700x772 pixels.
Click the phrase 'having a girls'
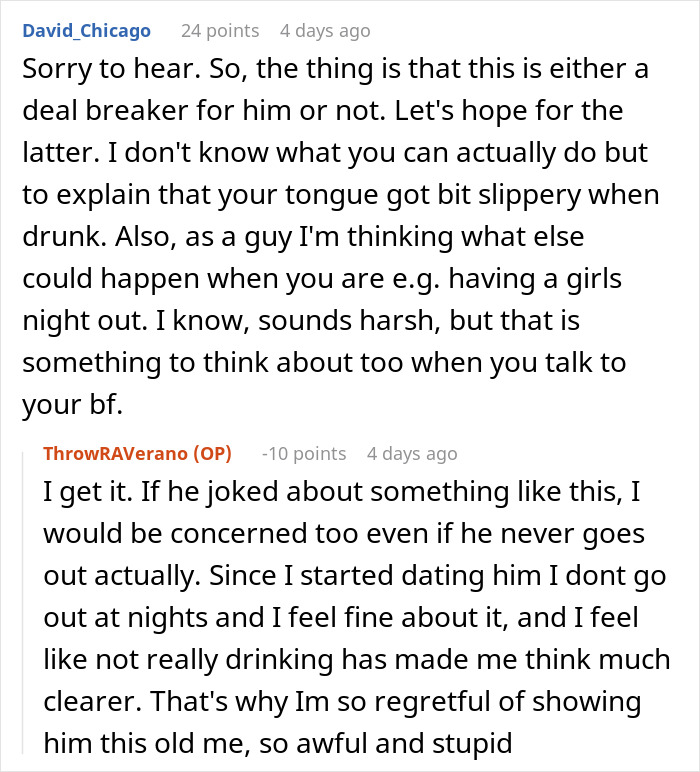pyautogui.click(x=535, y=279)
